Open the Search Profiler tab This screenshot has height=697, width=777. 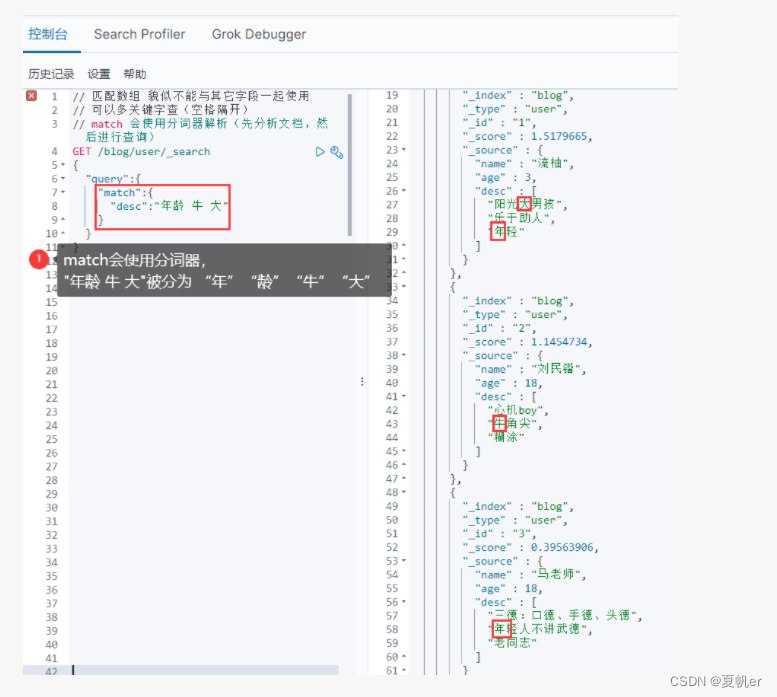[x=139, y=34]
